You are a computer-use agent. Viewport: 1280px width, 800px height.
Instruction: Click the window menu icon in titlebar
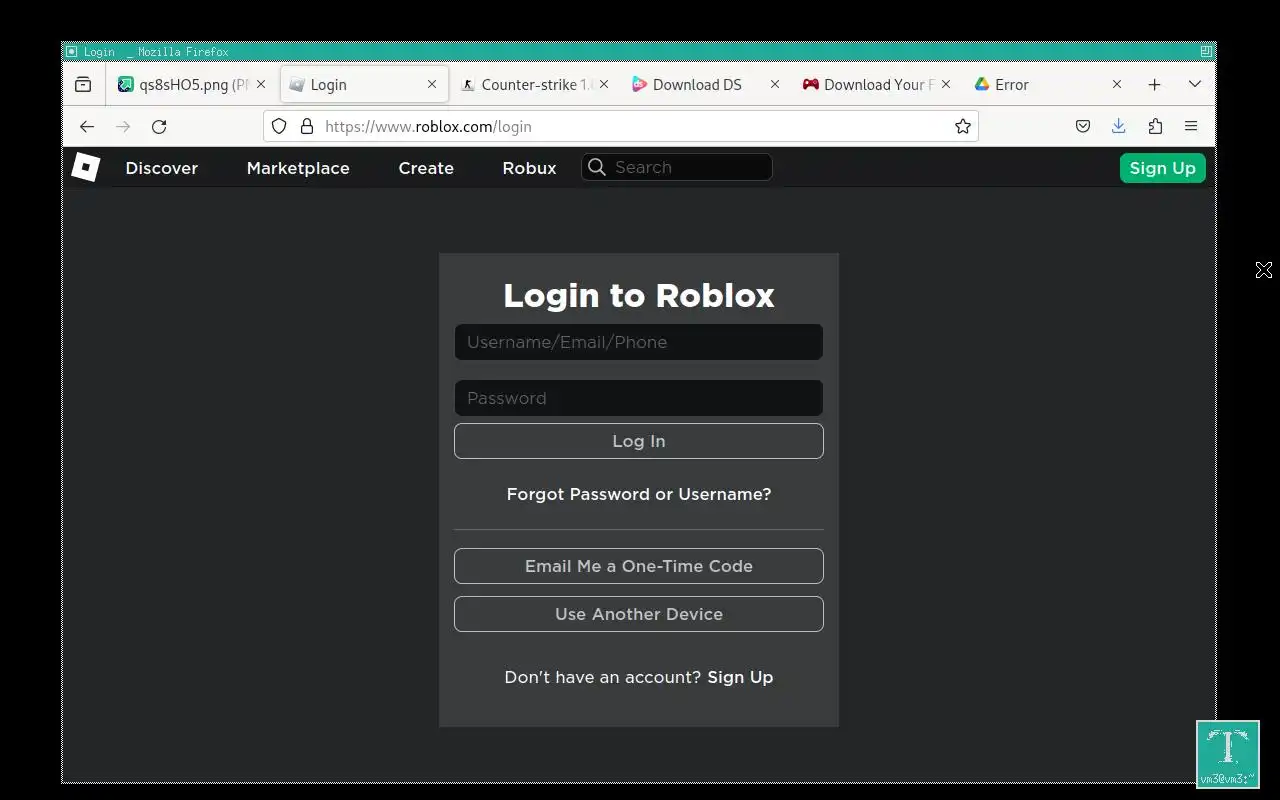coord(71,51)
